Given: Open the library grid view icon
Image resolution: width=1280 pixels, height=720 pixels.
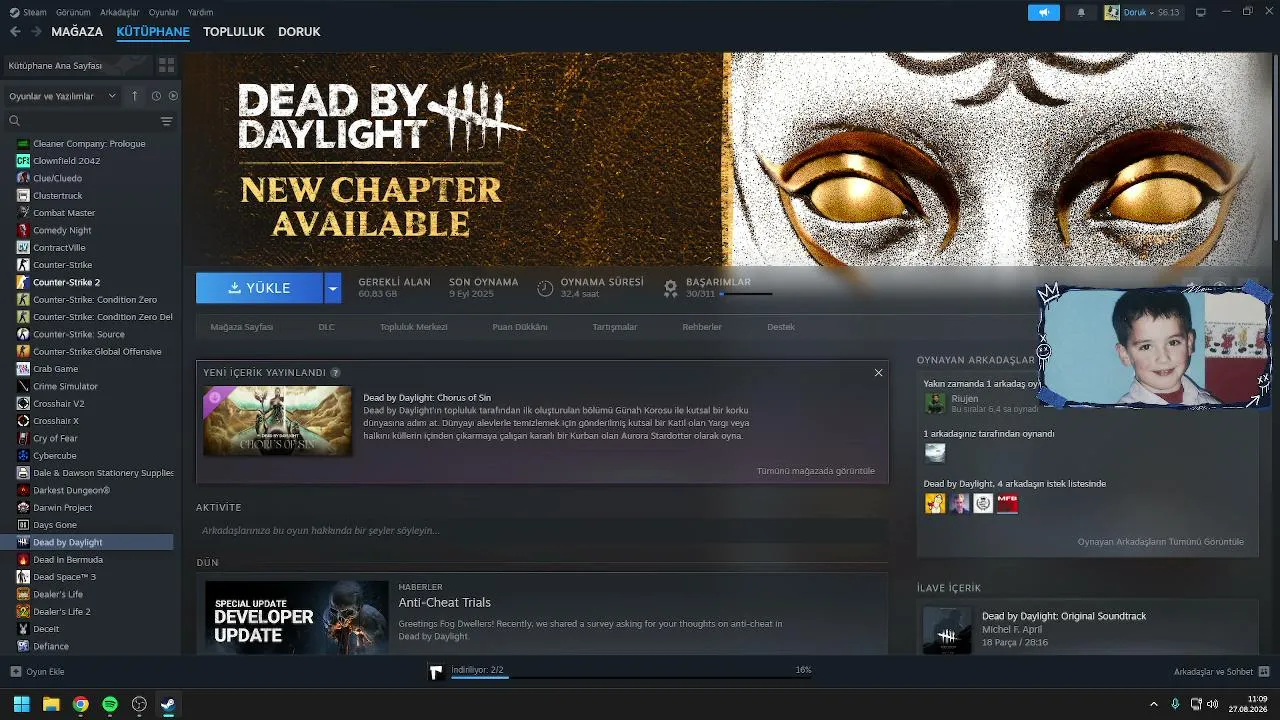Looking at the screenshot, I should point(166,65).
